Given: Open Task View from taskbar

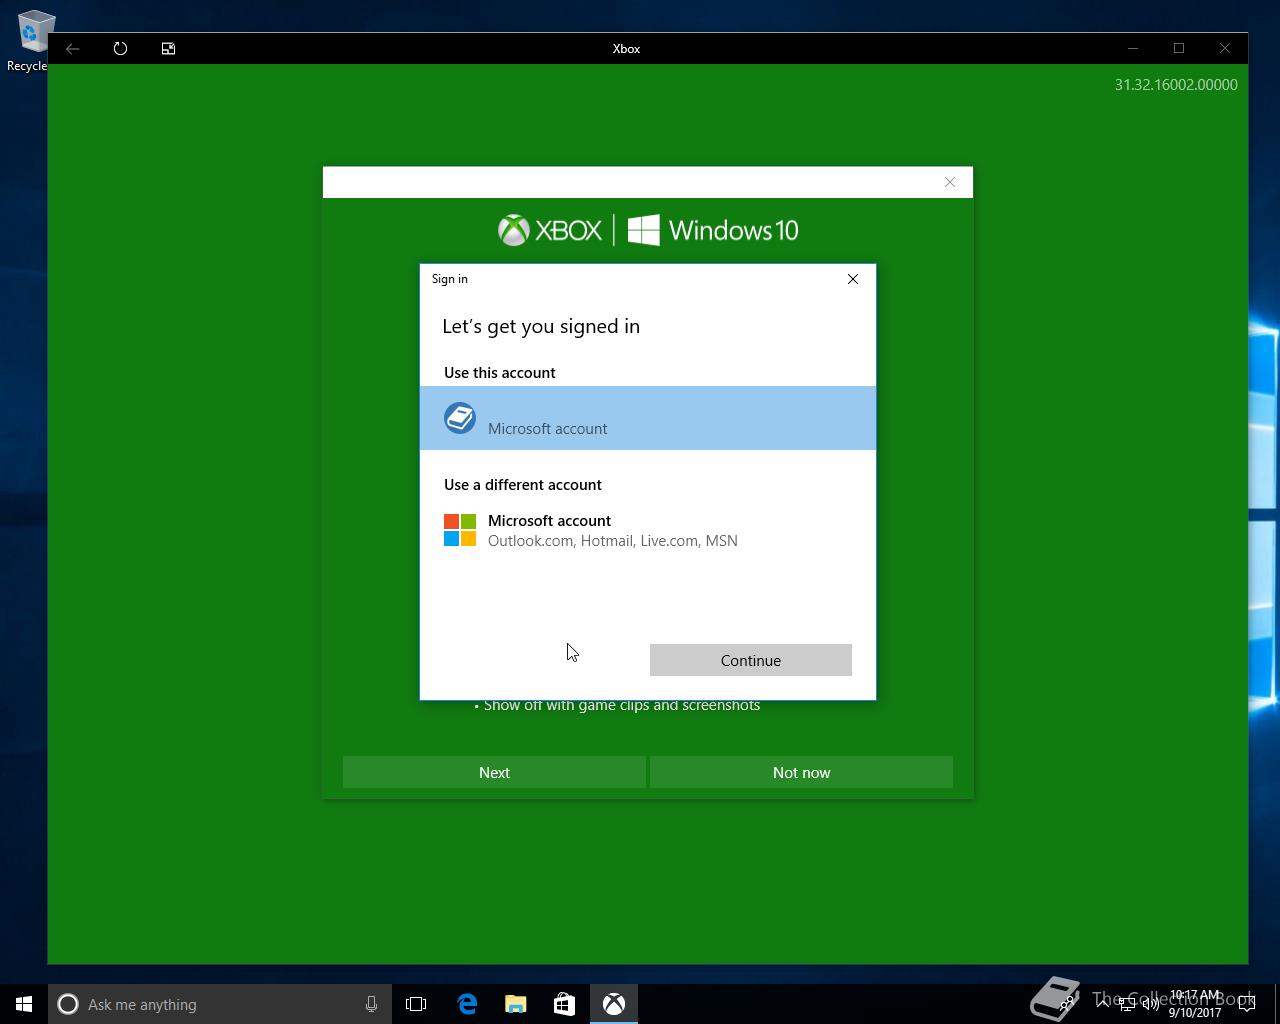Looking at the screenshot, I should tap(416, 1004).
